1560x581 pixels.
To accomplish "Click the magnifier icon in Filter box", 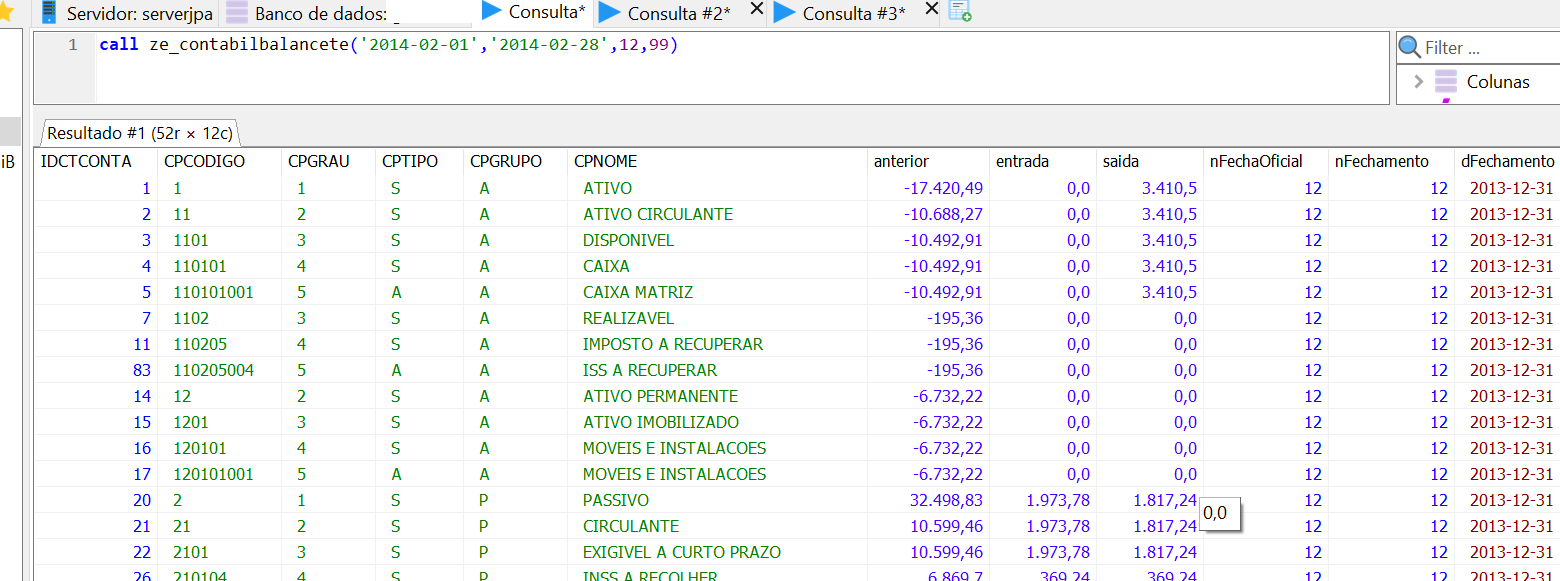I will coord(1410,47).
